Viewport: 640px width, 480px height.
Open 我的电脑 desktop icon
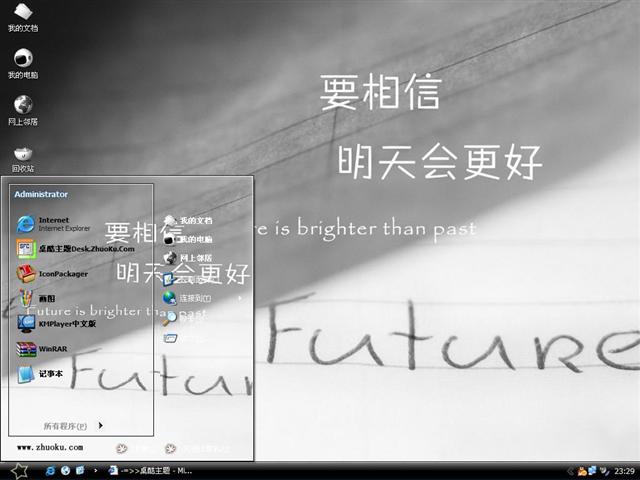coord(23,64)
